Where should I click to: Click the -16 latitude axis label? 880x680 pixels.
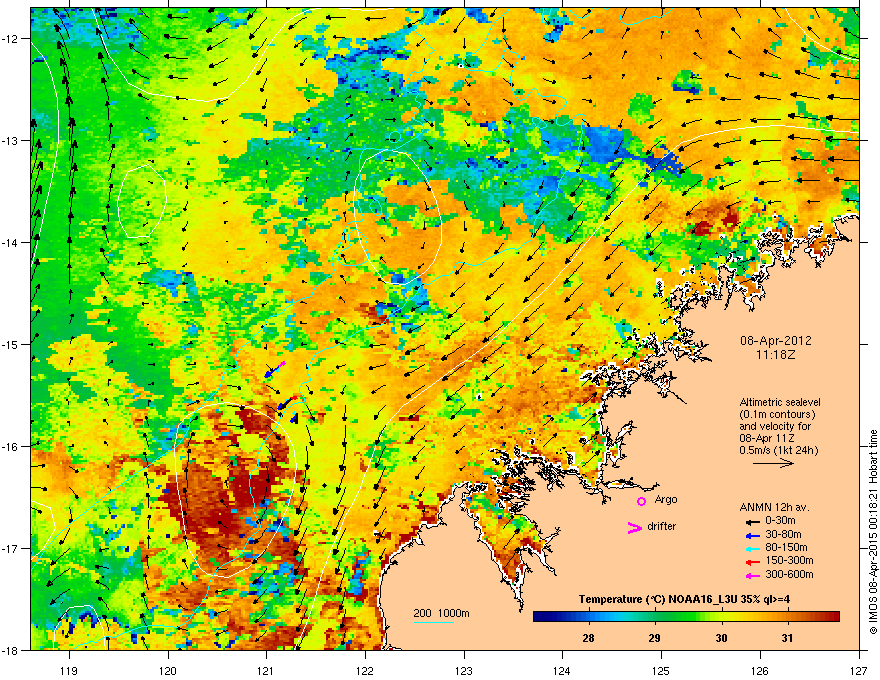tap(11, 447)
